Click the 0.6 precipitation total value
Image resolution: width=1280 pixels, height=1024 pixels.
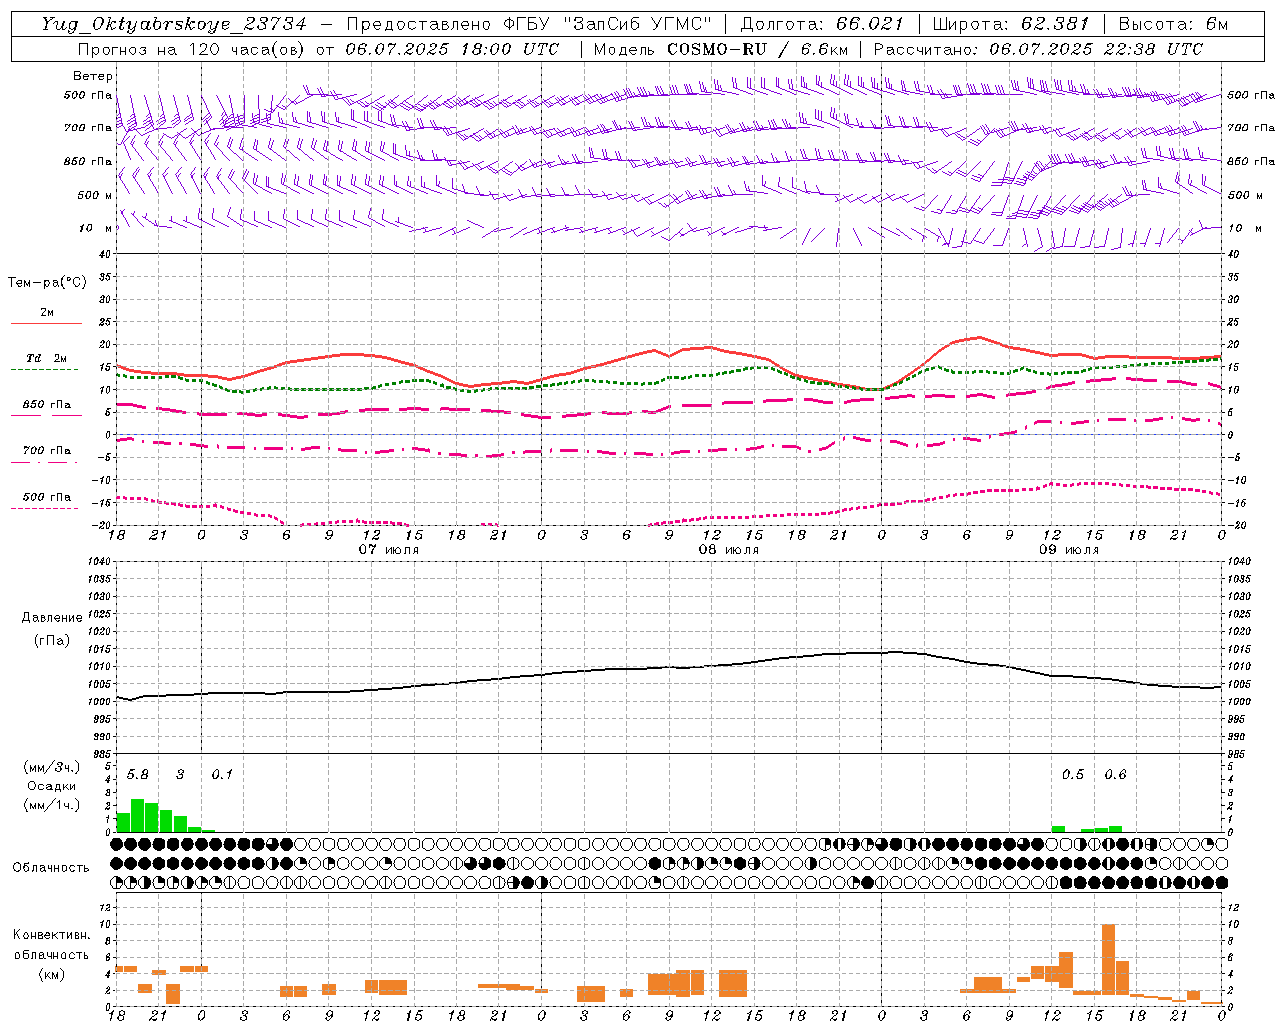click(1115, 775)
